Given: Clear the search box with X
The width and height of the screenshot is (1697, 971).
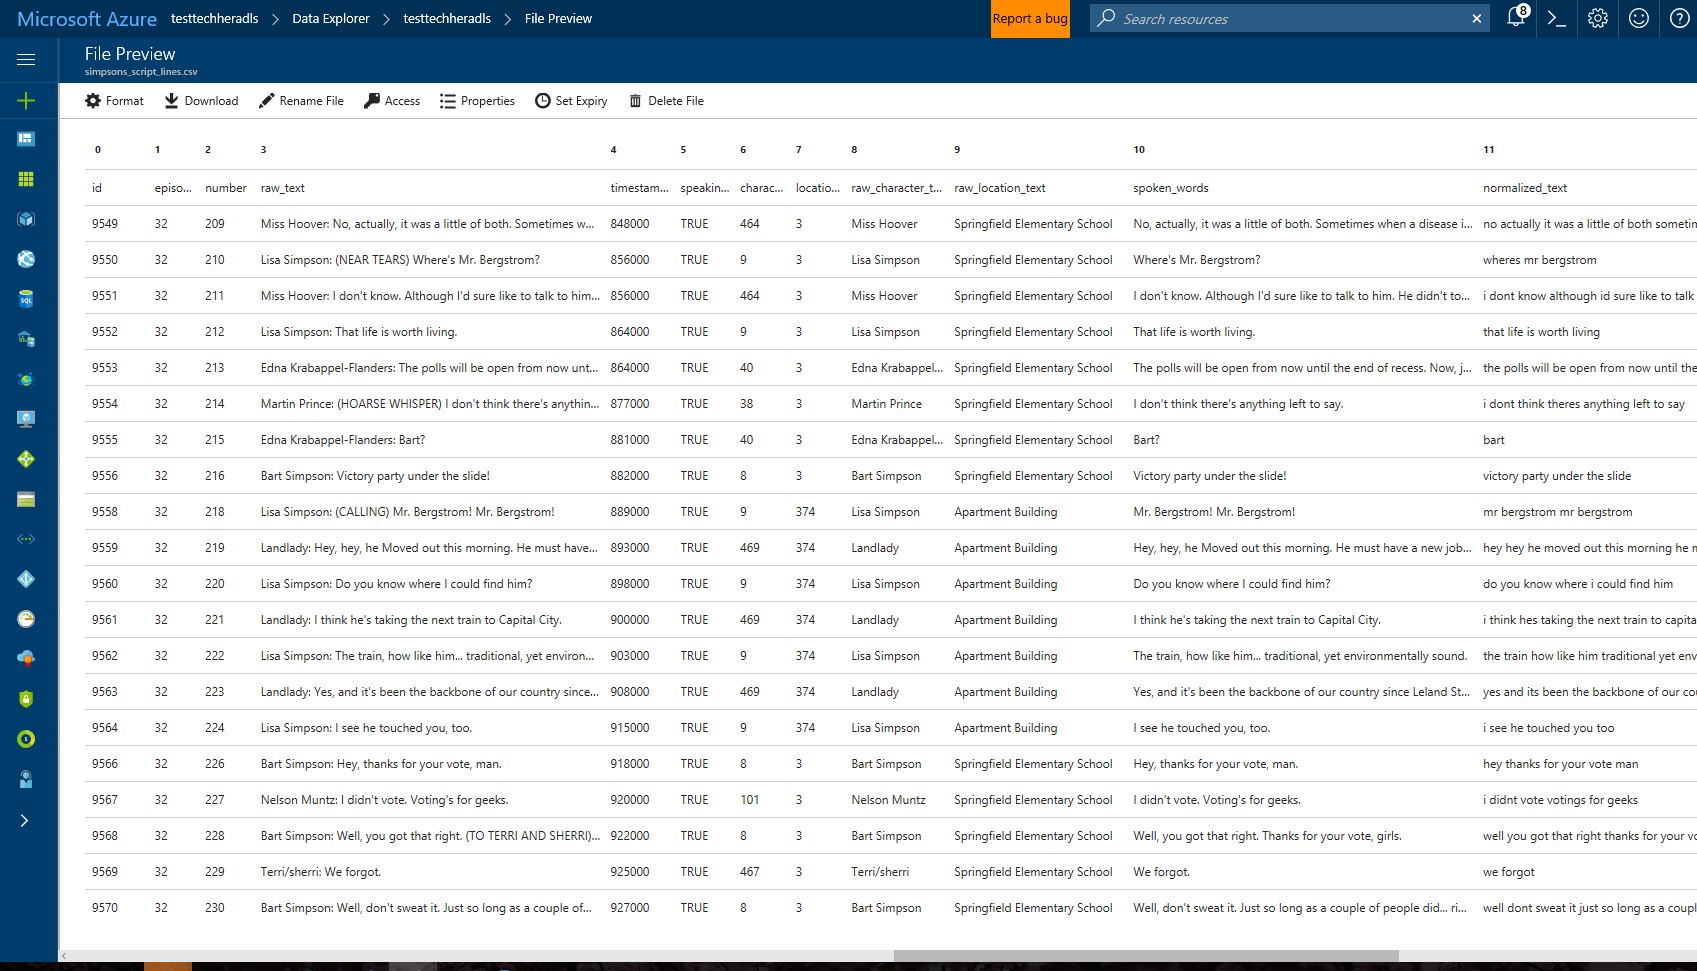Looking at the screenshot, I should tap(1477, 18).
